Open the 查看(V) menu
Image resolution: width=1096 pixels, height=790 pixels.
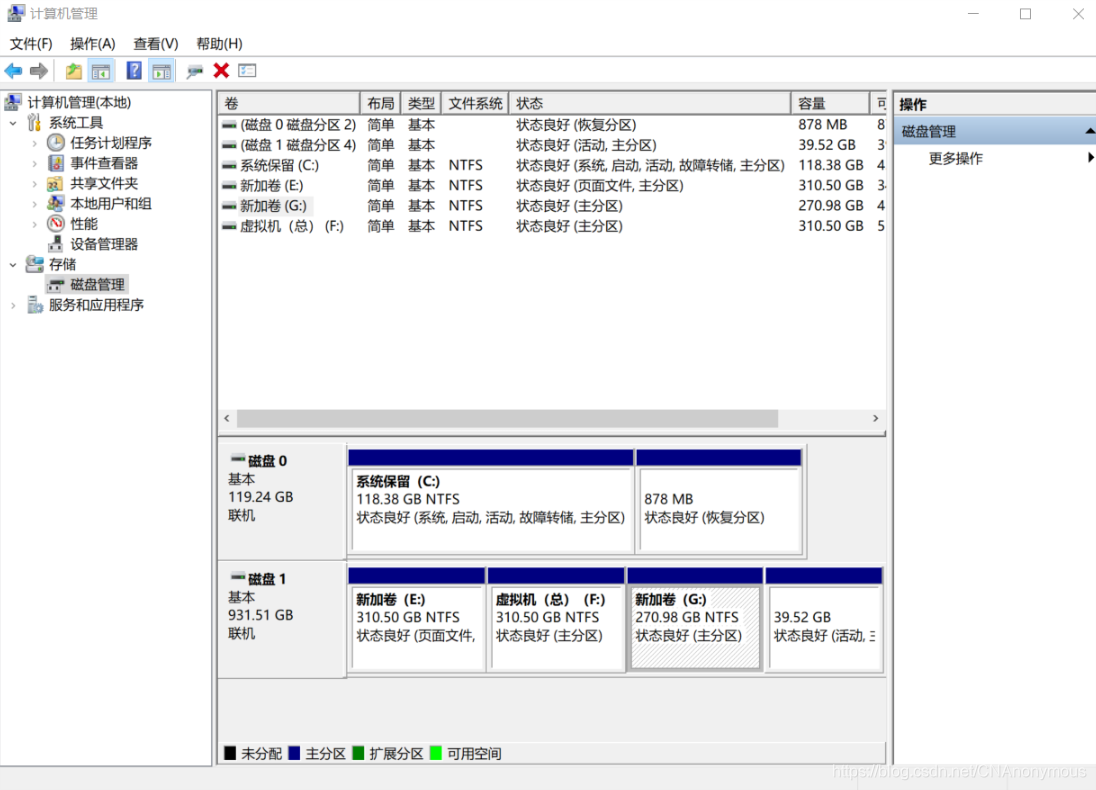[x=156, y=43]
